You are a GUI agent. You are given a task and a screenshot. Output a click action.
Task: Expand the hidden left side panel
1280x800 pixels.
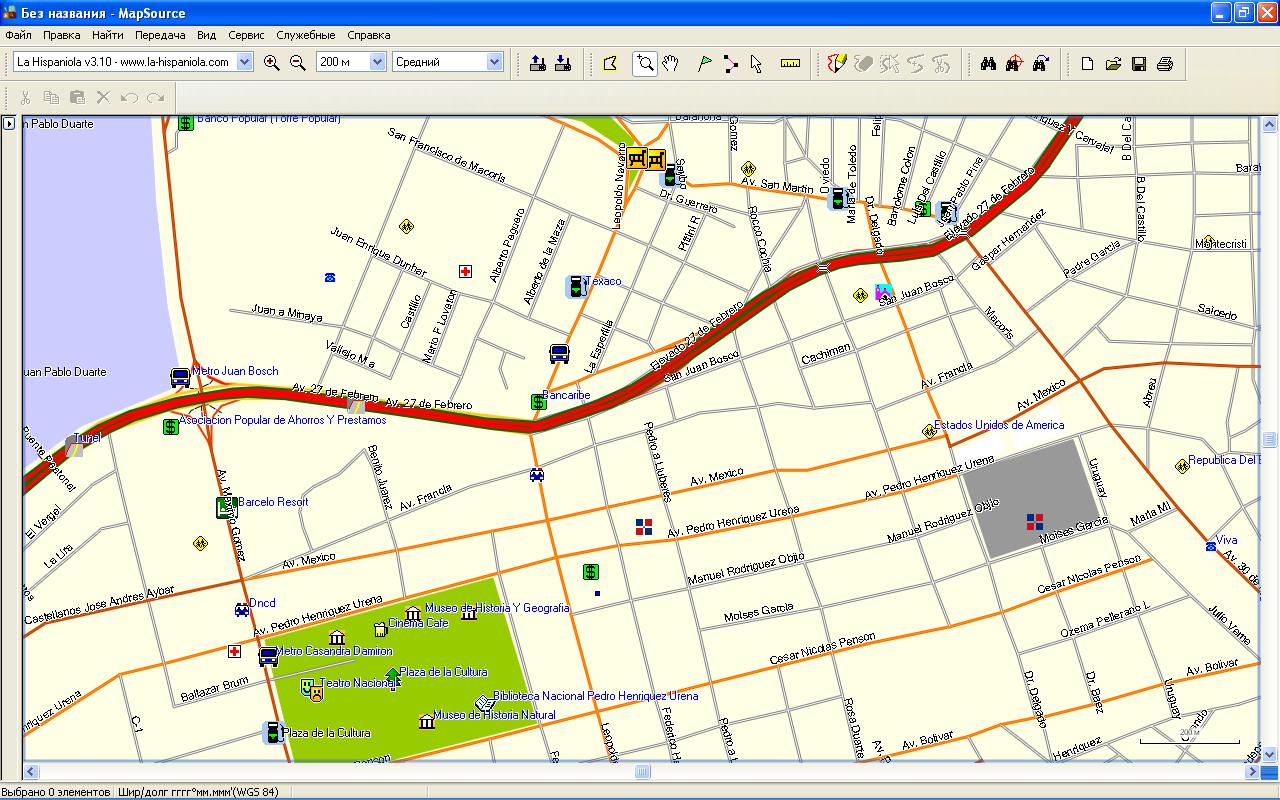[x=8, y=124]
